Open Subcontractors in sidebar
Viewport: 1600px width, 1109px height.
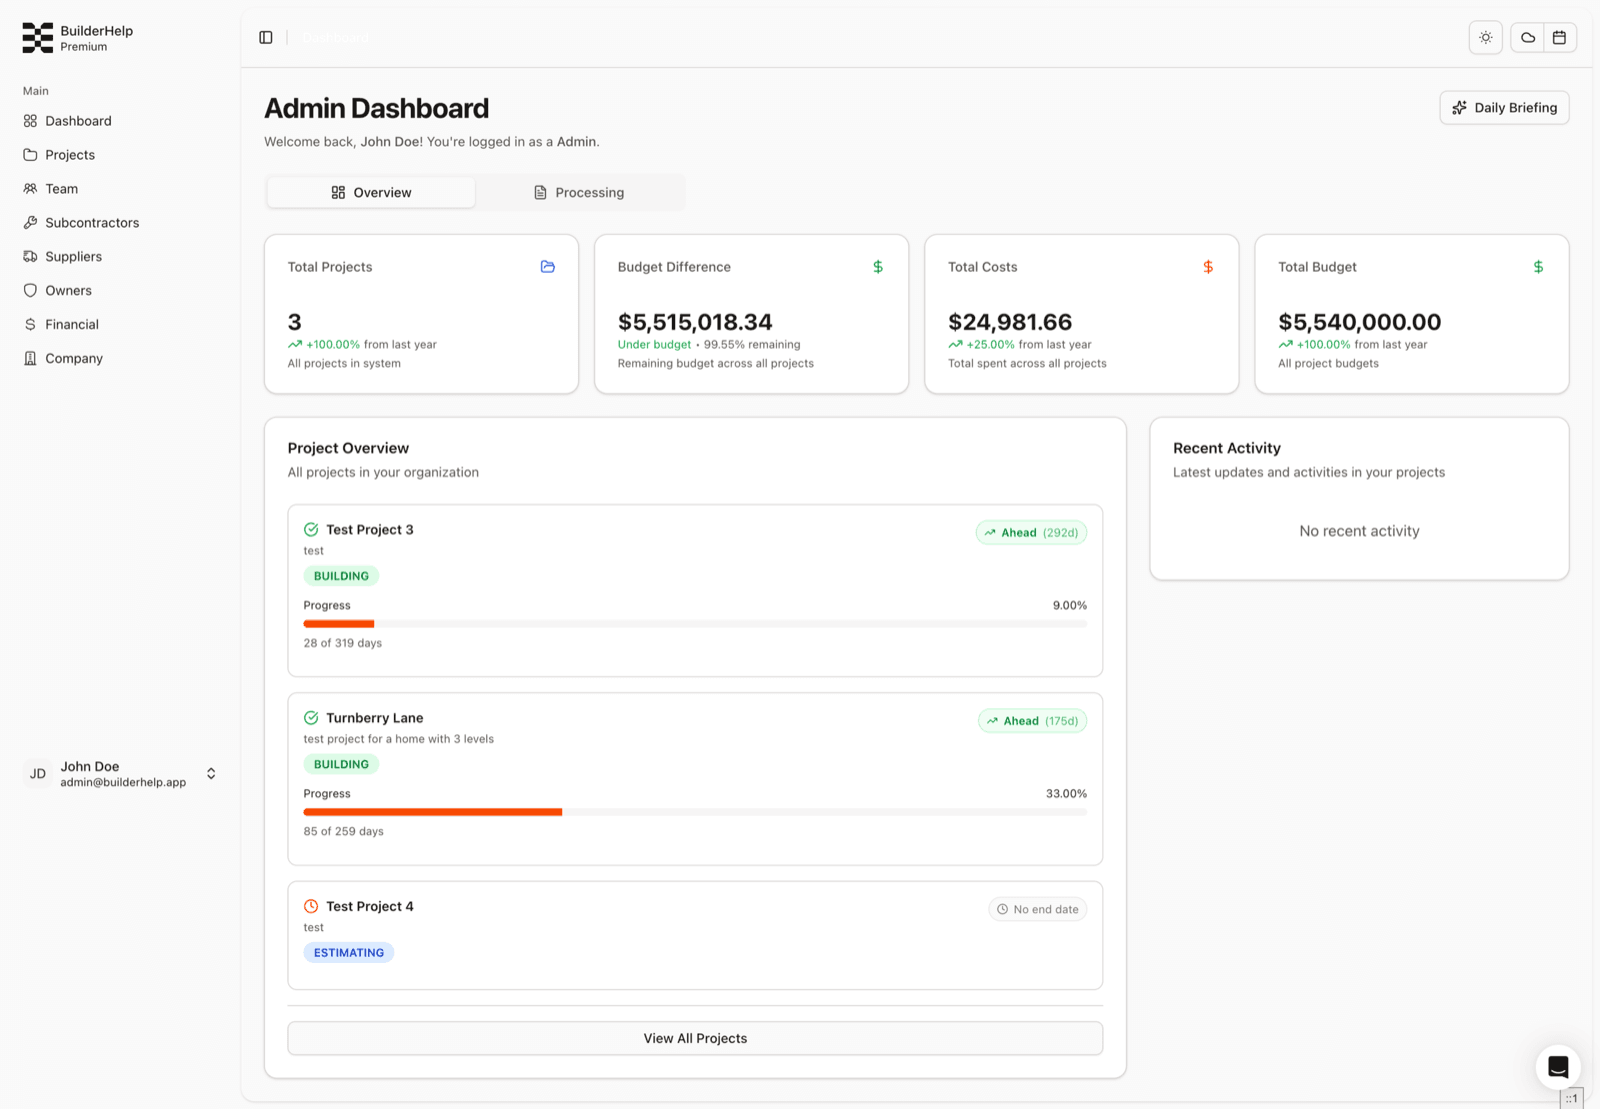pos(92,223)
